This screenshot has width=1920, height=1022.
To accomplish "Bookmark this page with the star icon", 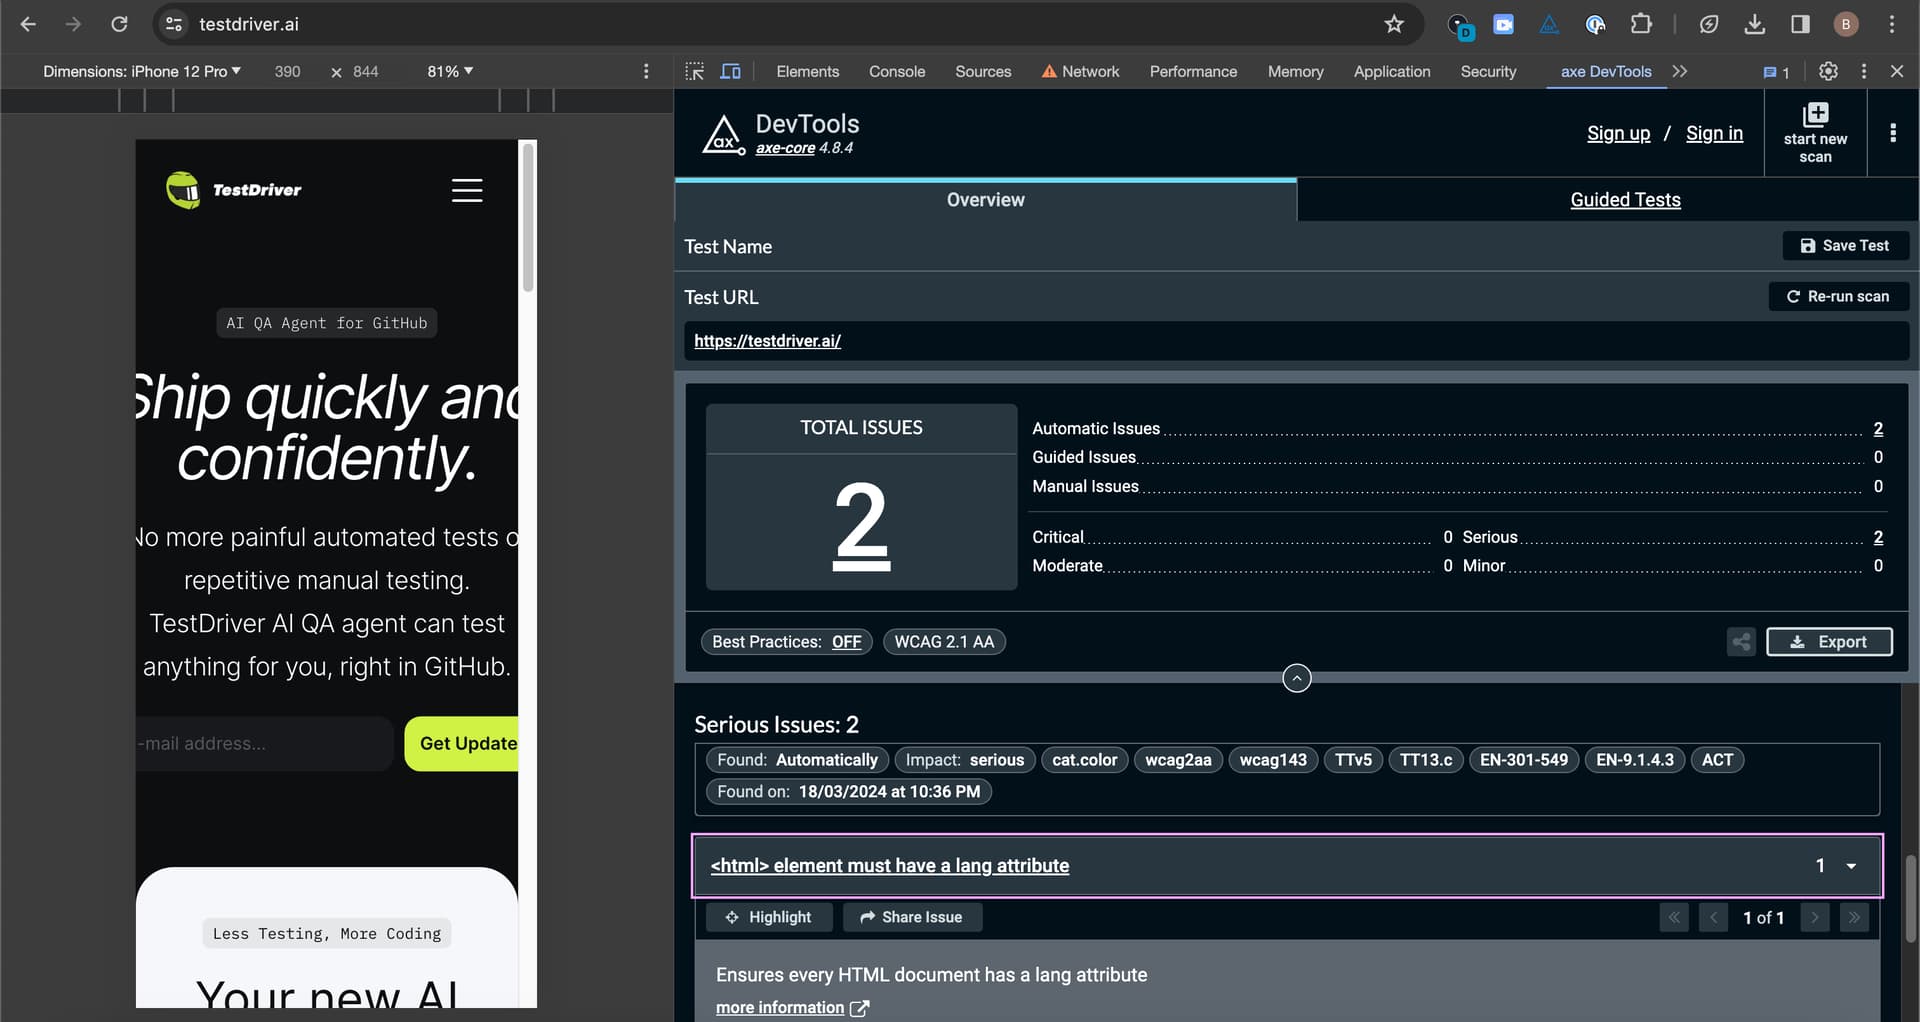I will pyautogui.click(x=1394, y=24).
